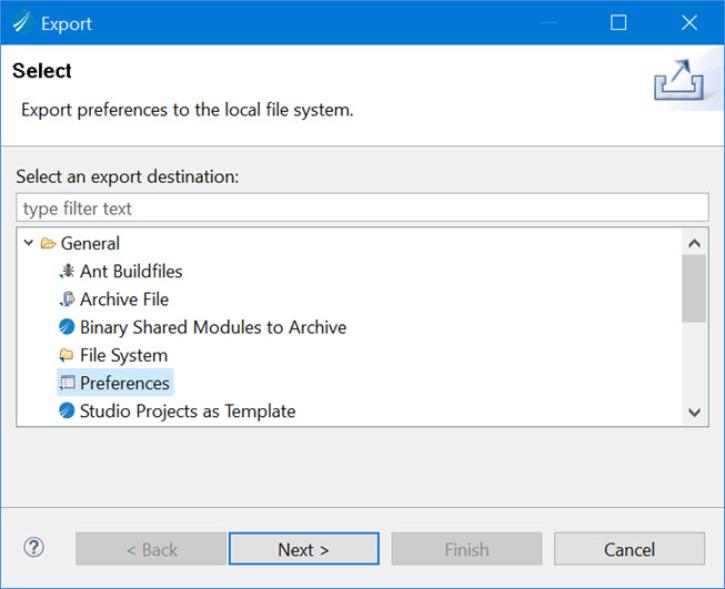This screenshot has height=589, width=725.
Task: Choose Studio Projects as Template
Action: pyautogui.click(x=187, y=411)
